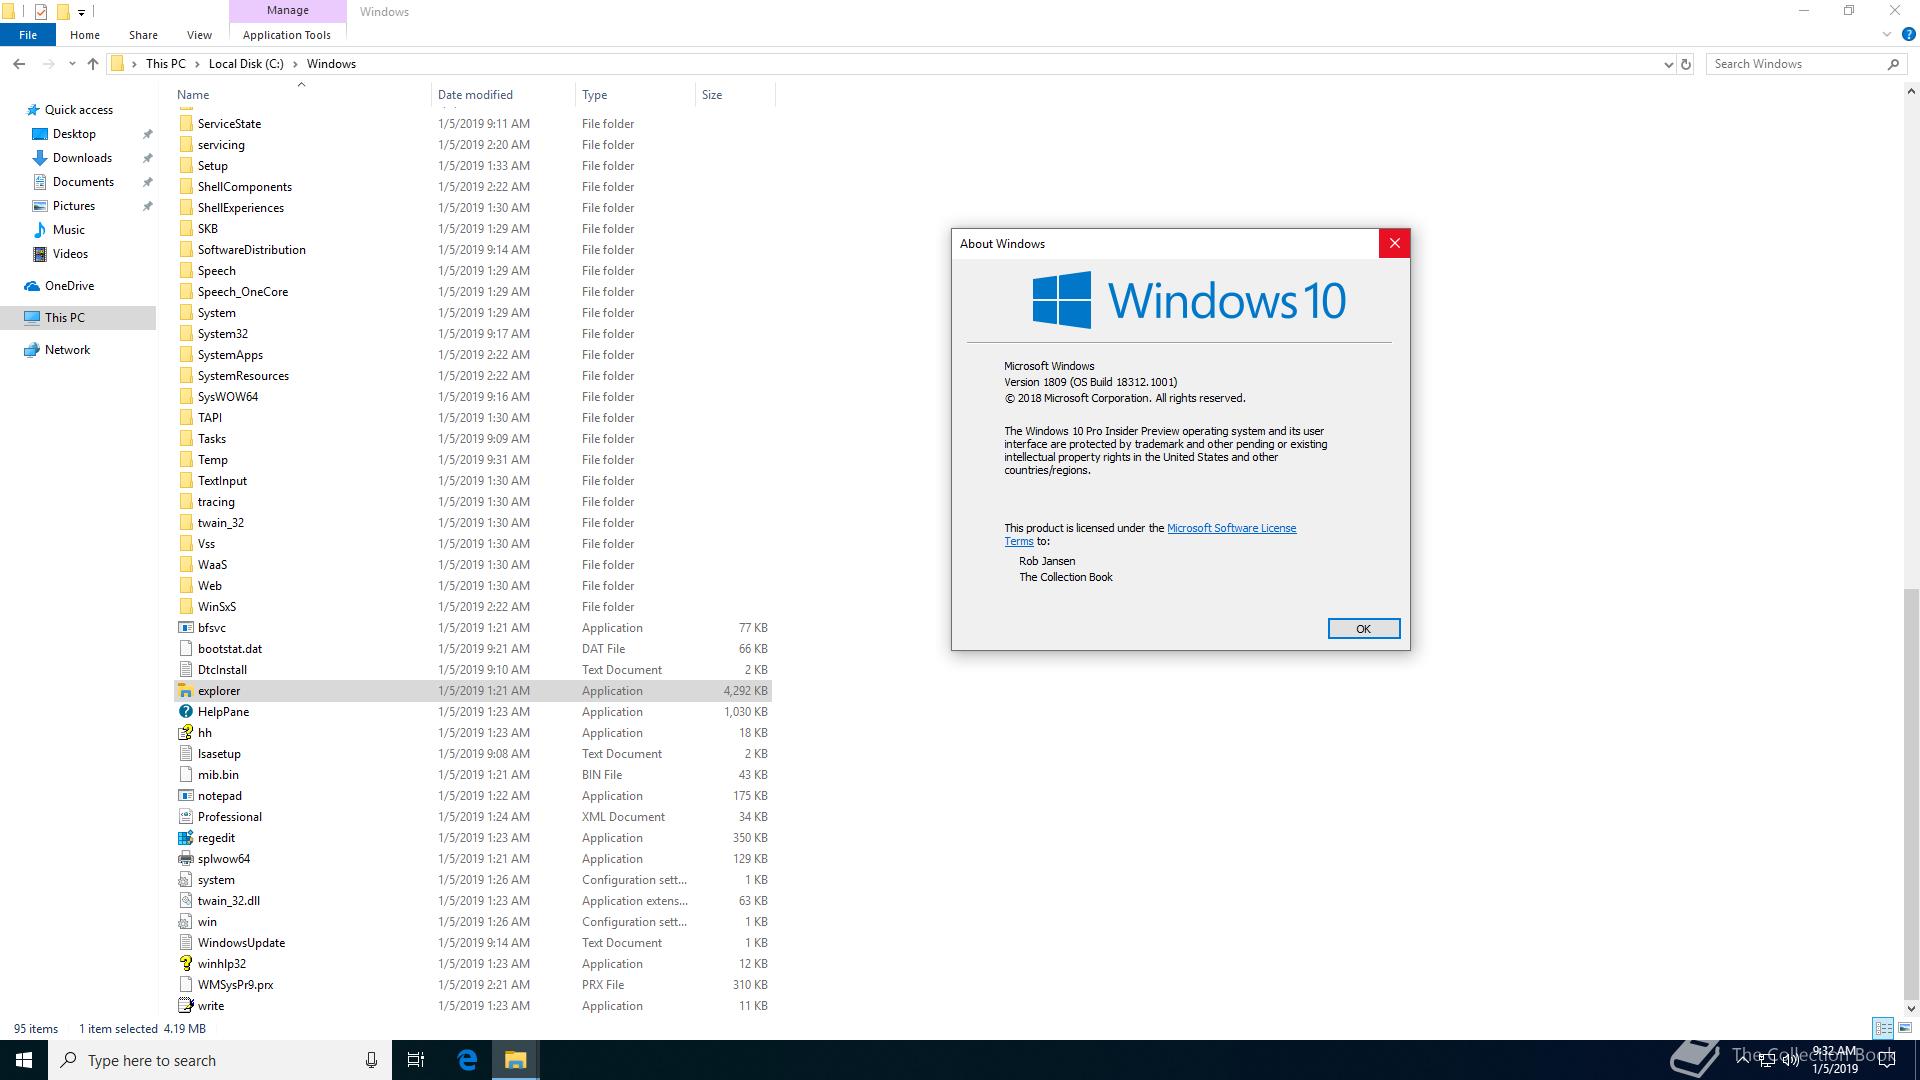This screenshot has width=1920, height=1080.
Task: Select the notepad application icon
Action: (x=186, y=796)
